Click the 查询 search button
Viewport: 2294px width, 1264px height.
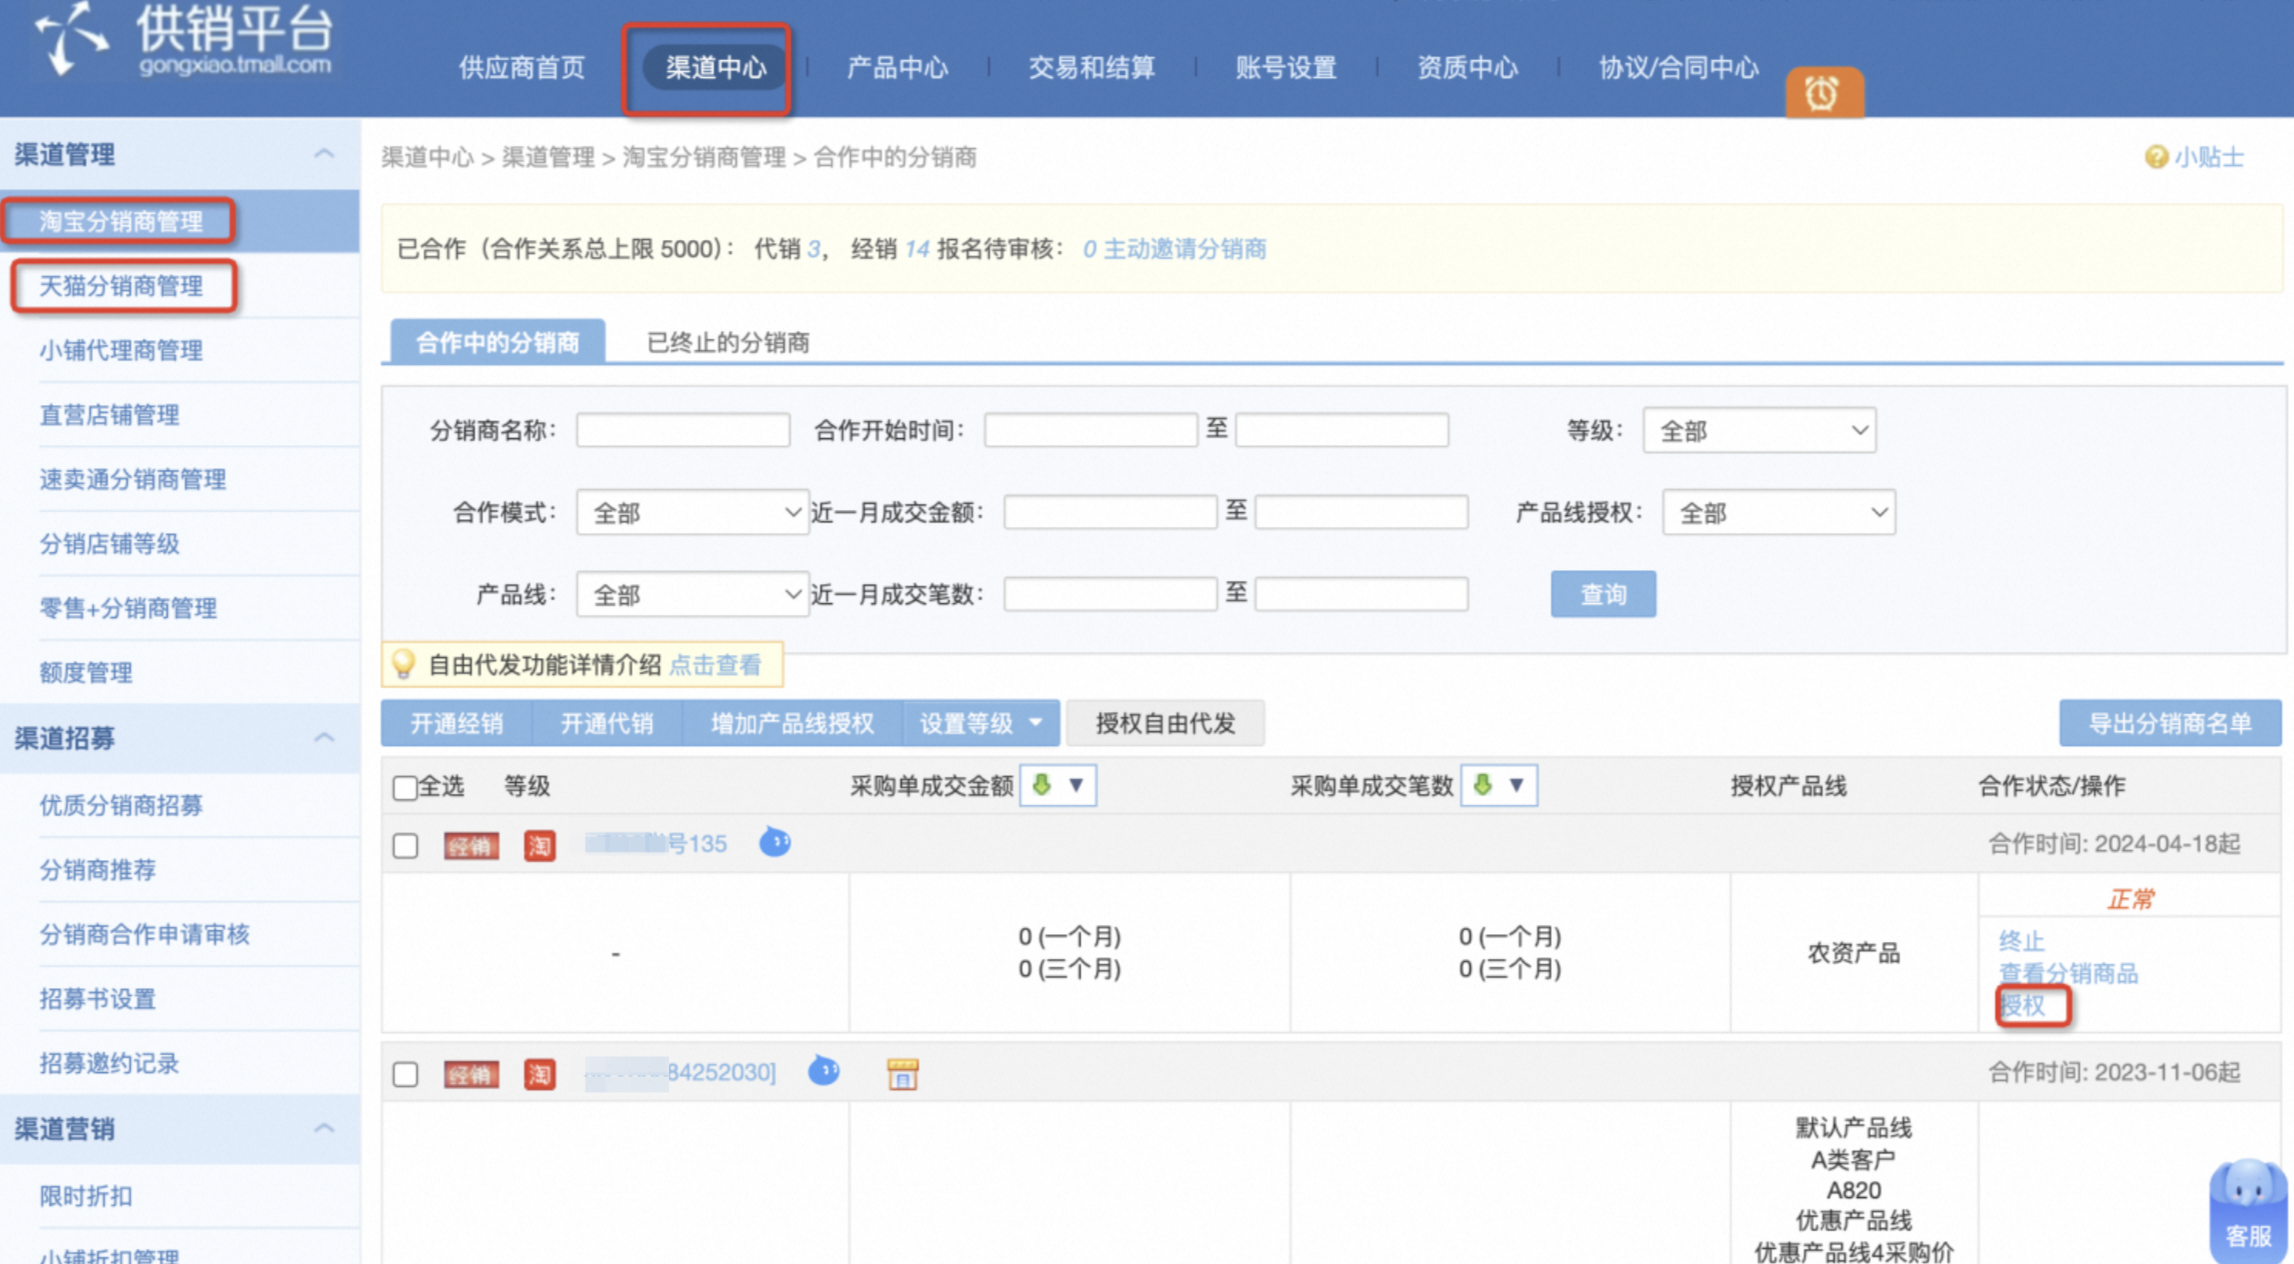(1603, 594)
